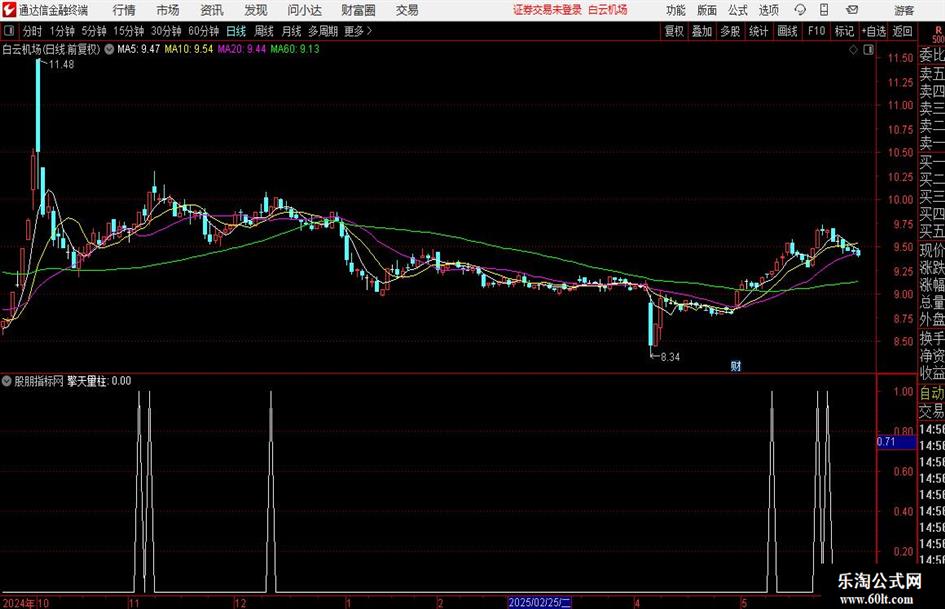This screenshot has height=609, width=945.
Task: Open F10 company info
Action: [x=817, y=31]
